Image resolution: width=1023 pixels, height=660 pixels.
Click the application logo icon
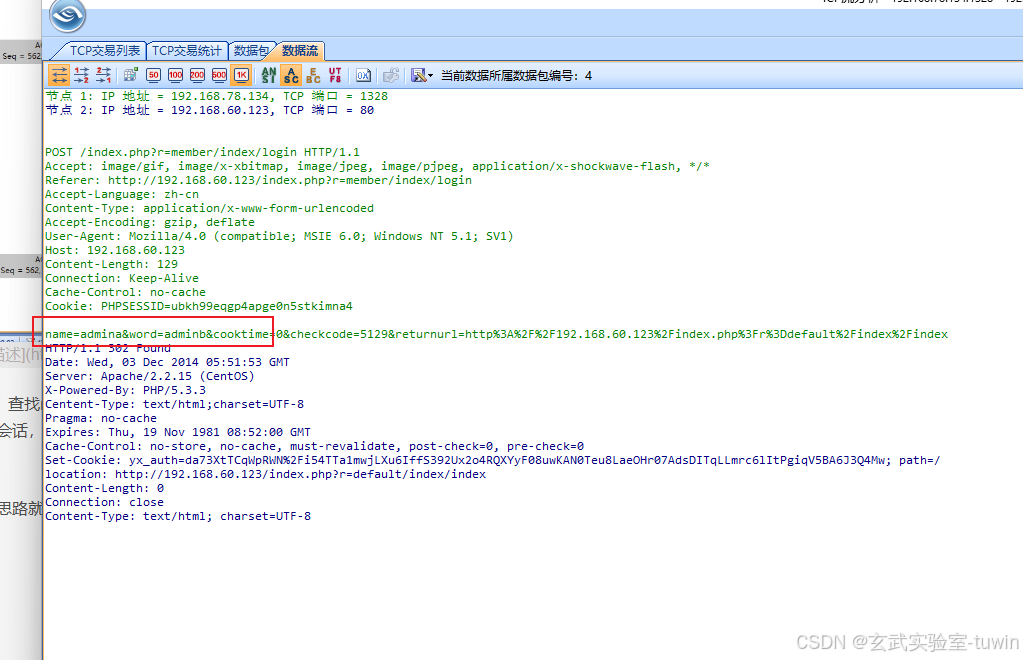(68, 14)
